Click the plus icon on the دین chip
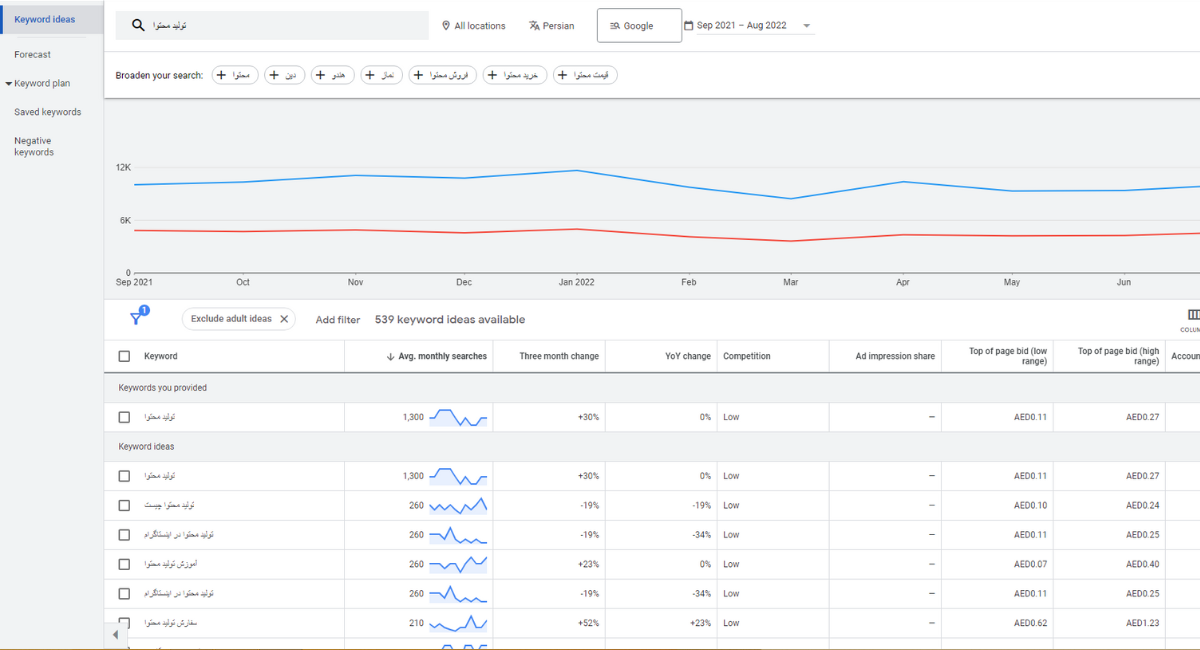1200x650 pixels. pyautogui.click(x=274, y=75)
